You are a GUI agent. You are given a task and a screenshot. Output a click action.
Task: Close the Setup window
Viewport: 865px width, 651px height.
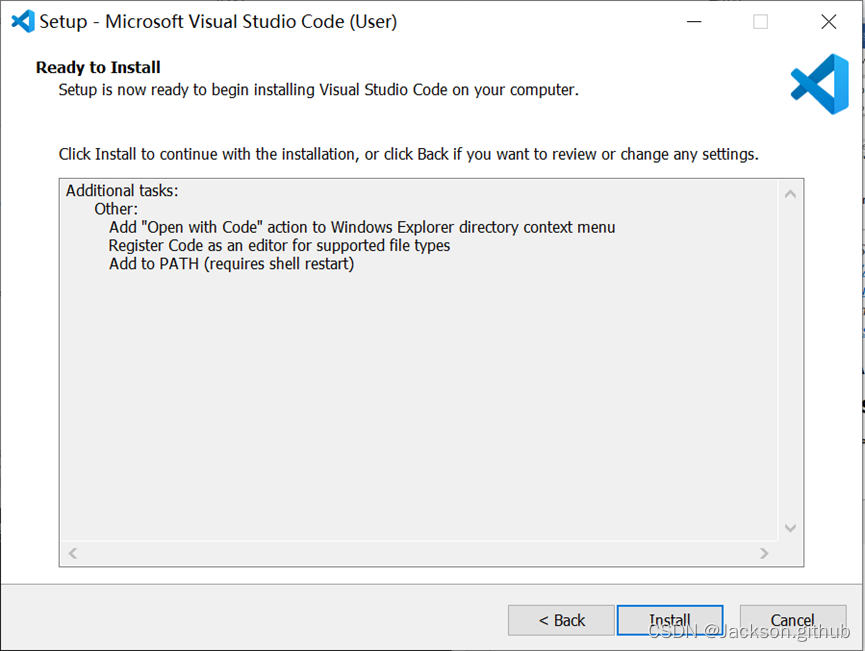pyautogui.click(x=828, y=21)
